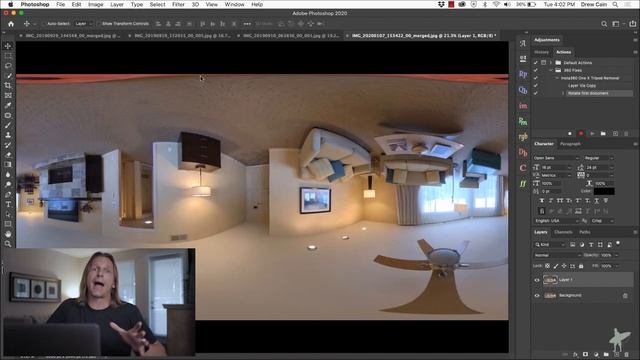Open the Normal blend mode dropdown
The width and height of the screenshot is (640, 360).
click(557, 255)
